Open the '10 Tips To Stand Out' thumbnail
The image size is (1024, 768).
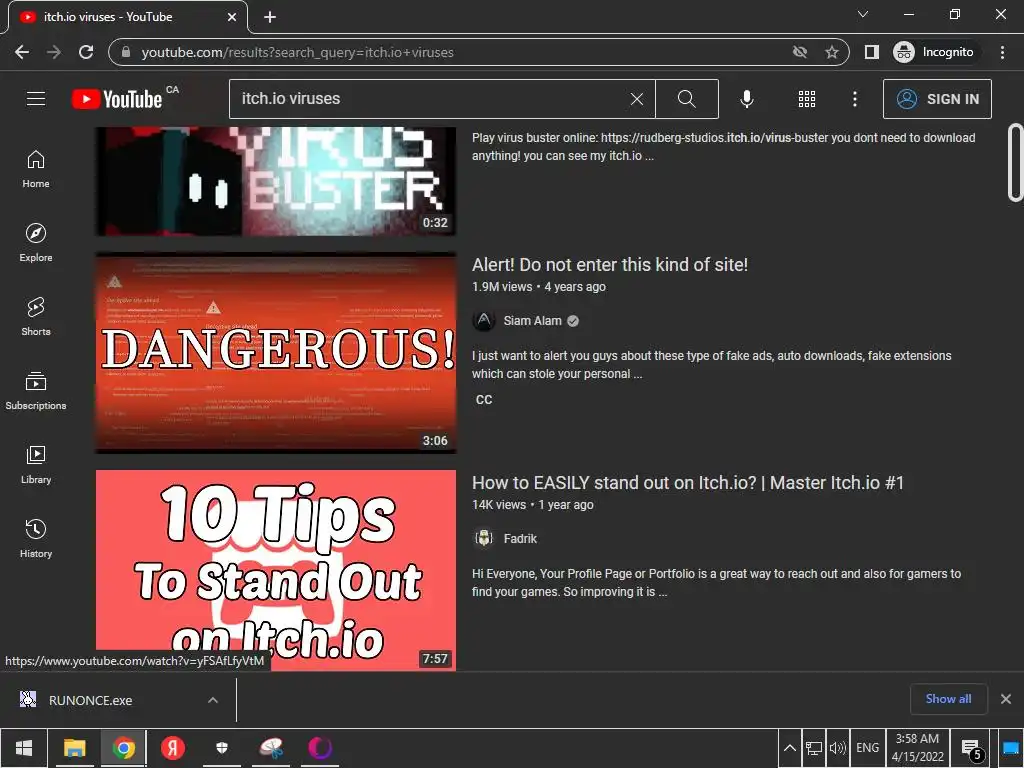coord(276,570)
